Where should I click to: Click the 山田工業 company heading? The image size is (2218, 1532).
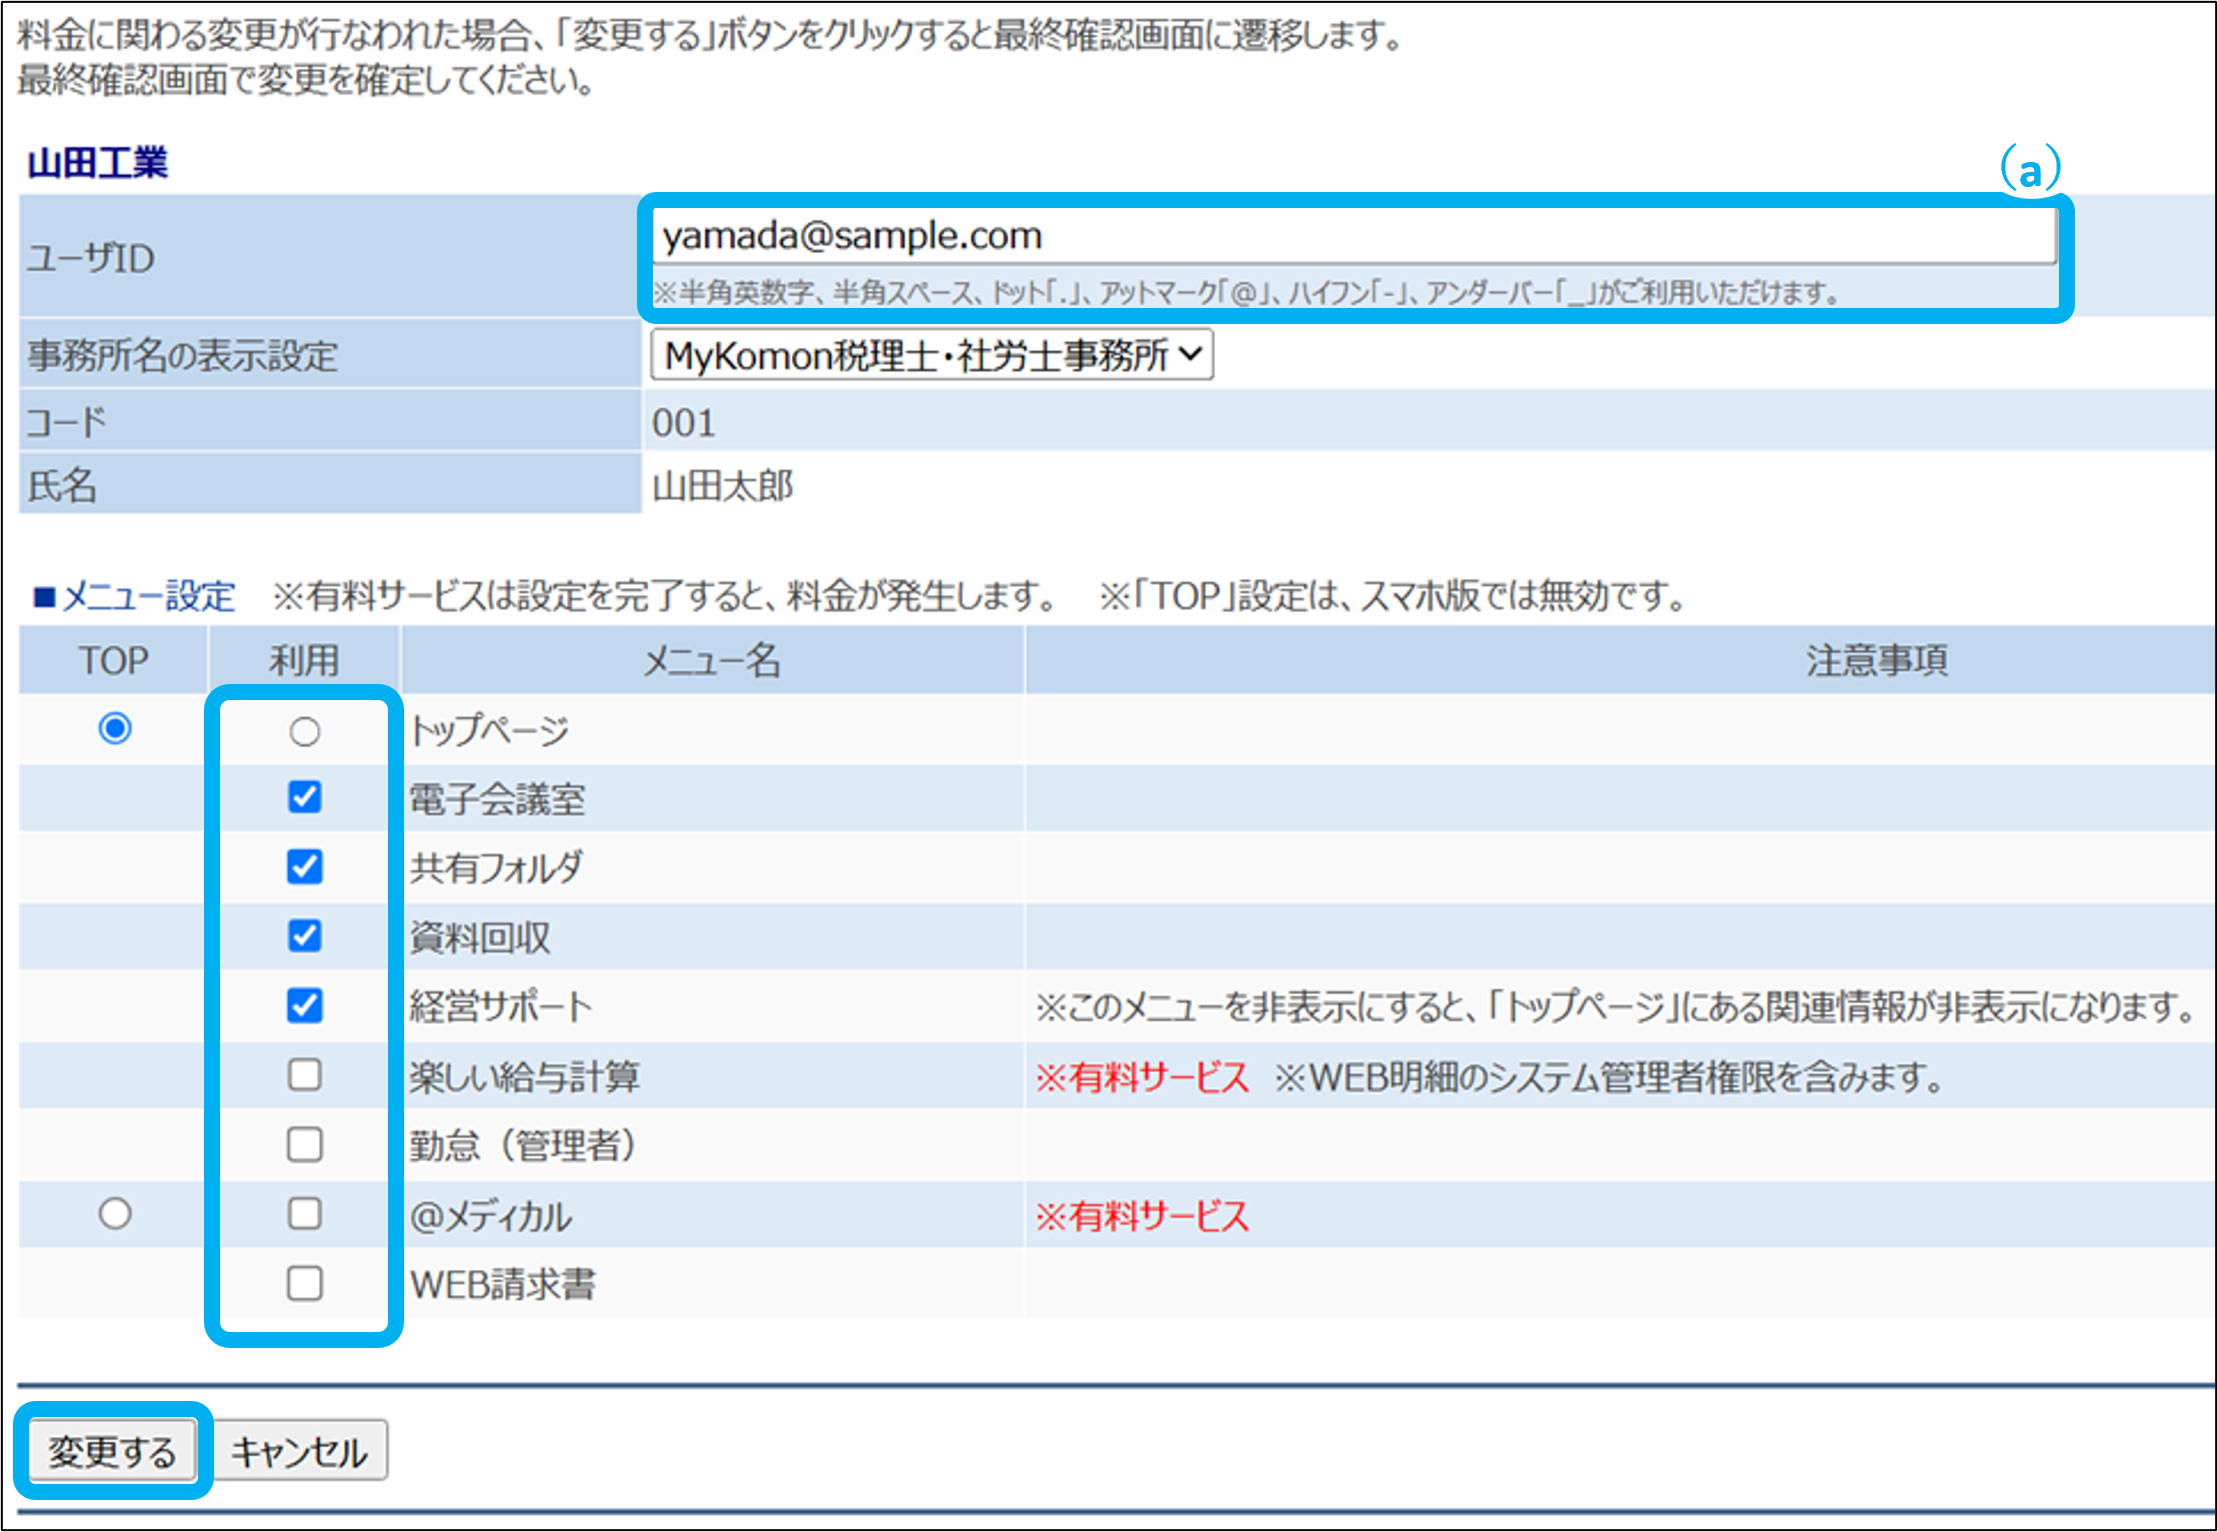coord(98,162)
